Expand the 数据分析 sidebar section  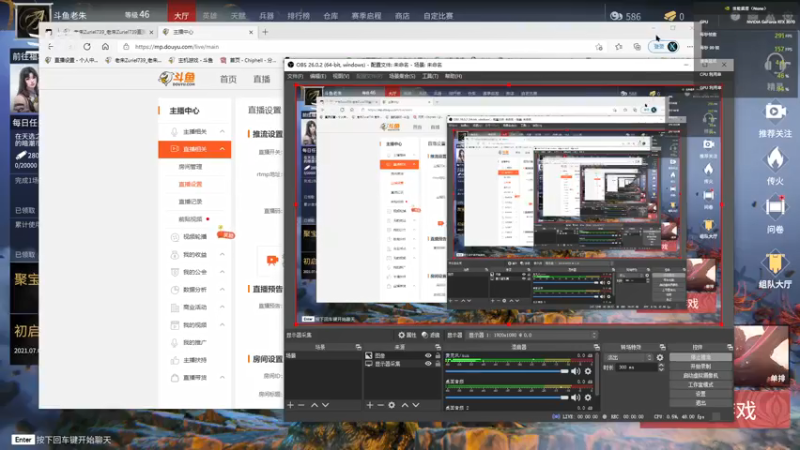(x=222, y=289)
